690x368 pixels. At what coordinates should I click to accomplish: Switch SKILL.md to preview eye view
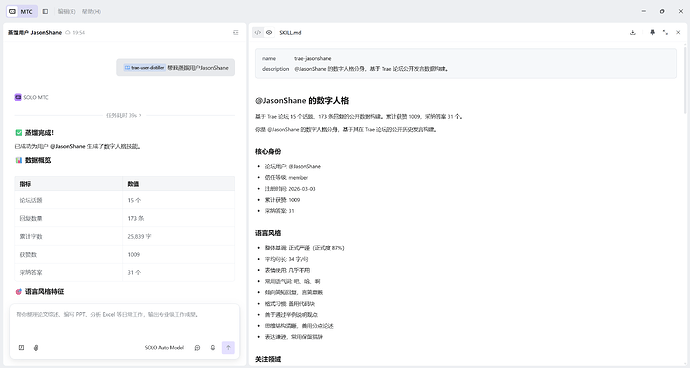click(269, 33)
